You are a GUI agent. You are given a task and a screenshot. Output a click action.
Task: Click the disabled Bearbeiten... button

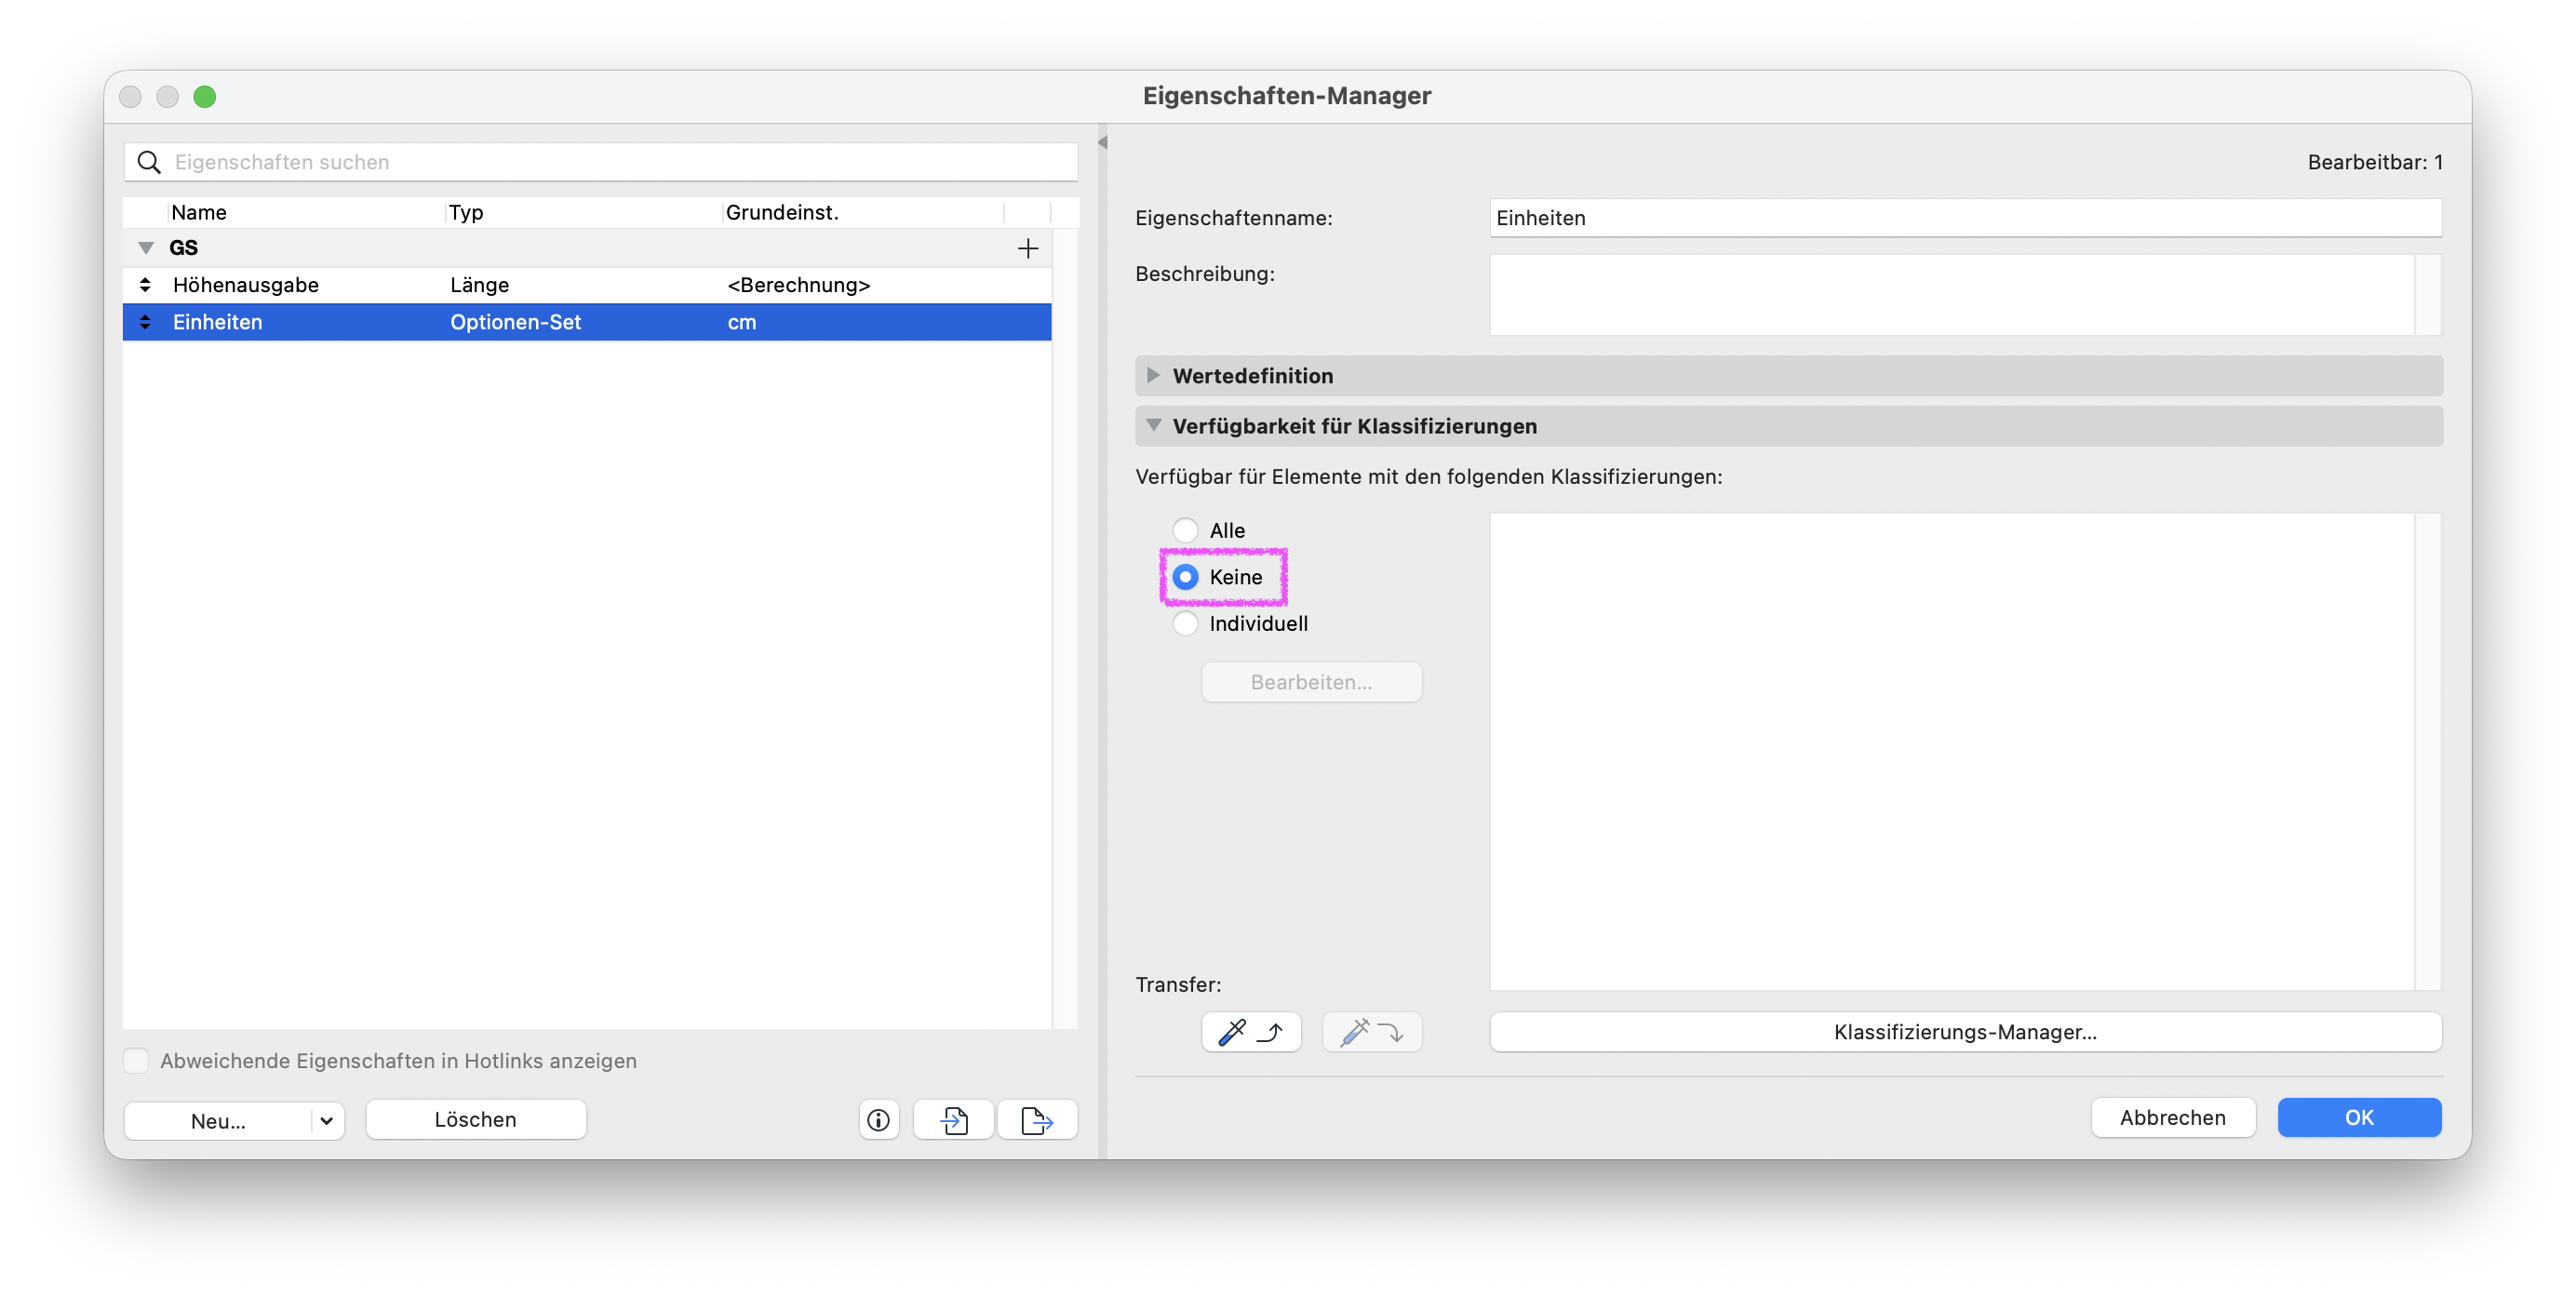coord(1311,682)
